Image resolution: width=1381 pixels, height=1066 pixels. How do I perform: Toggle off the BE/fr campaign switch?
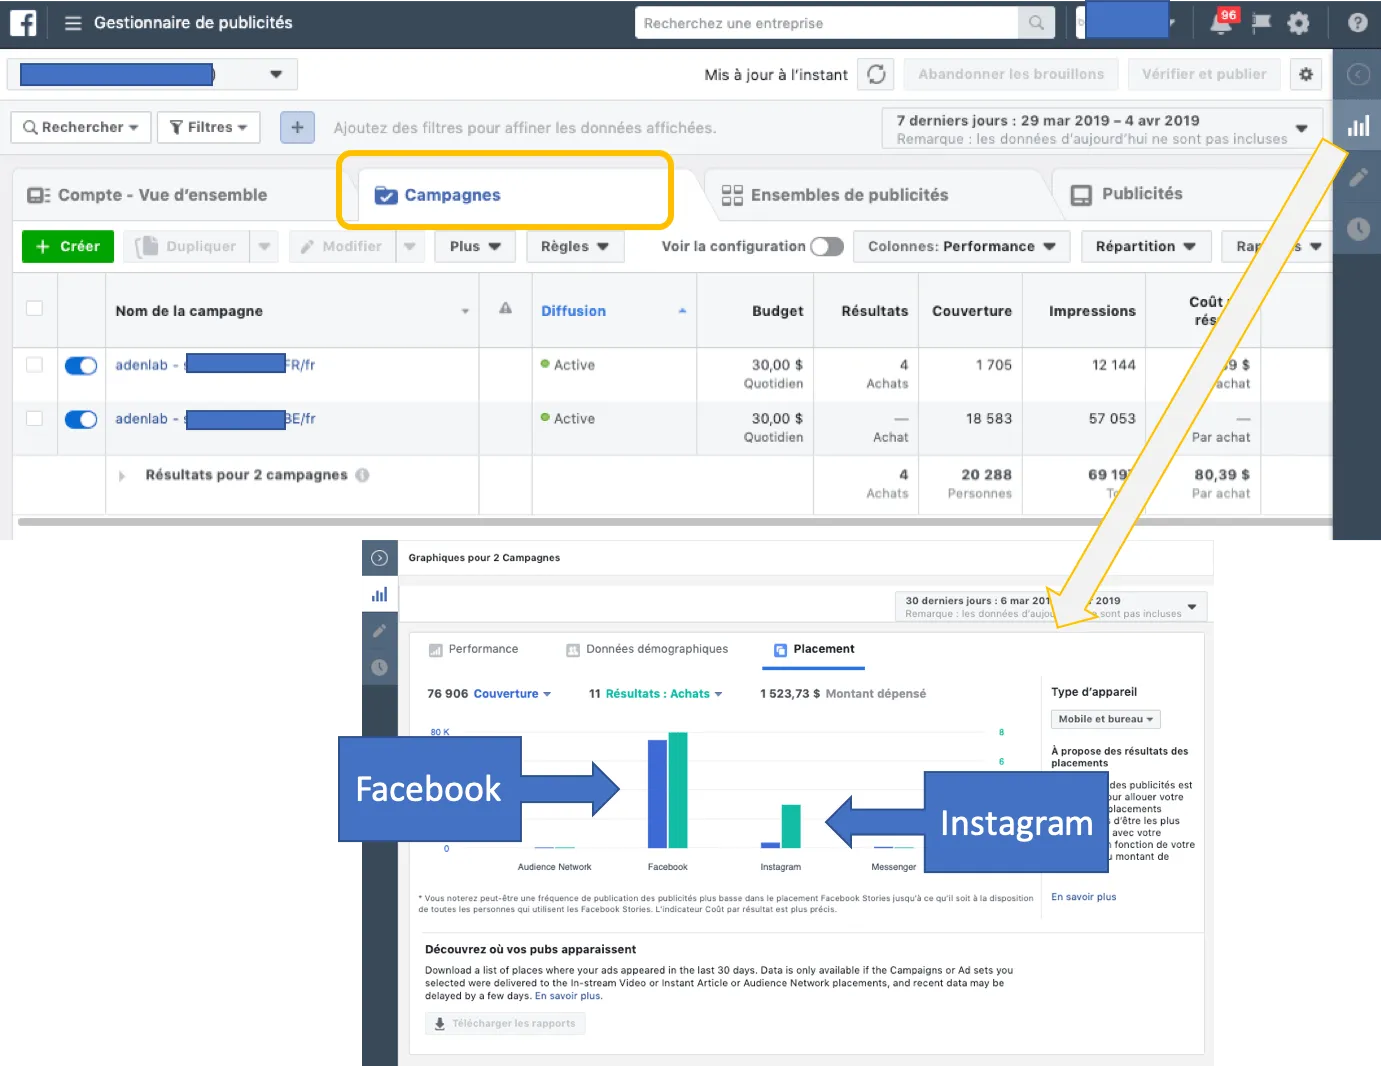point(81,419)
